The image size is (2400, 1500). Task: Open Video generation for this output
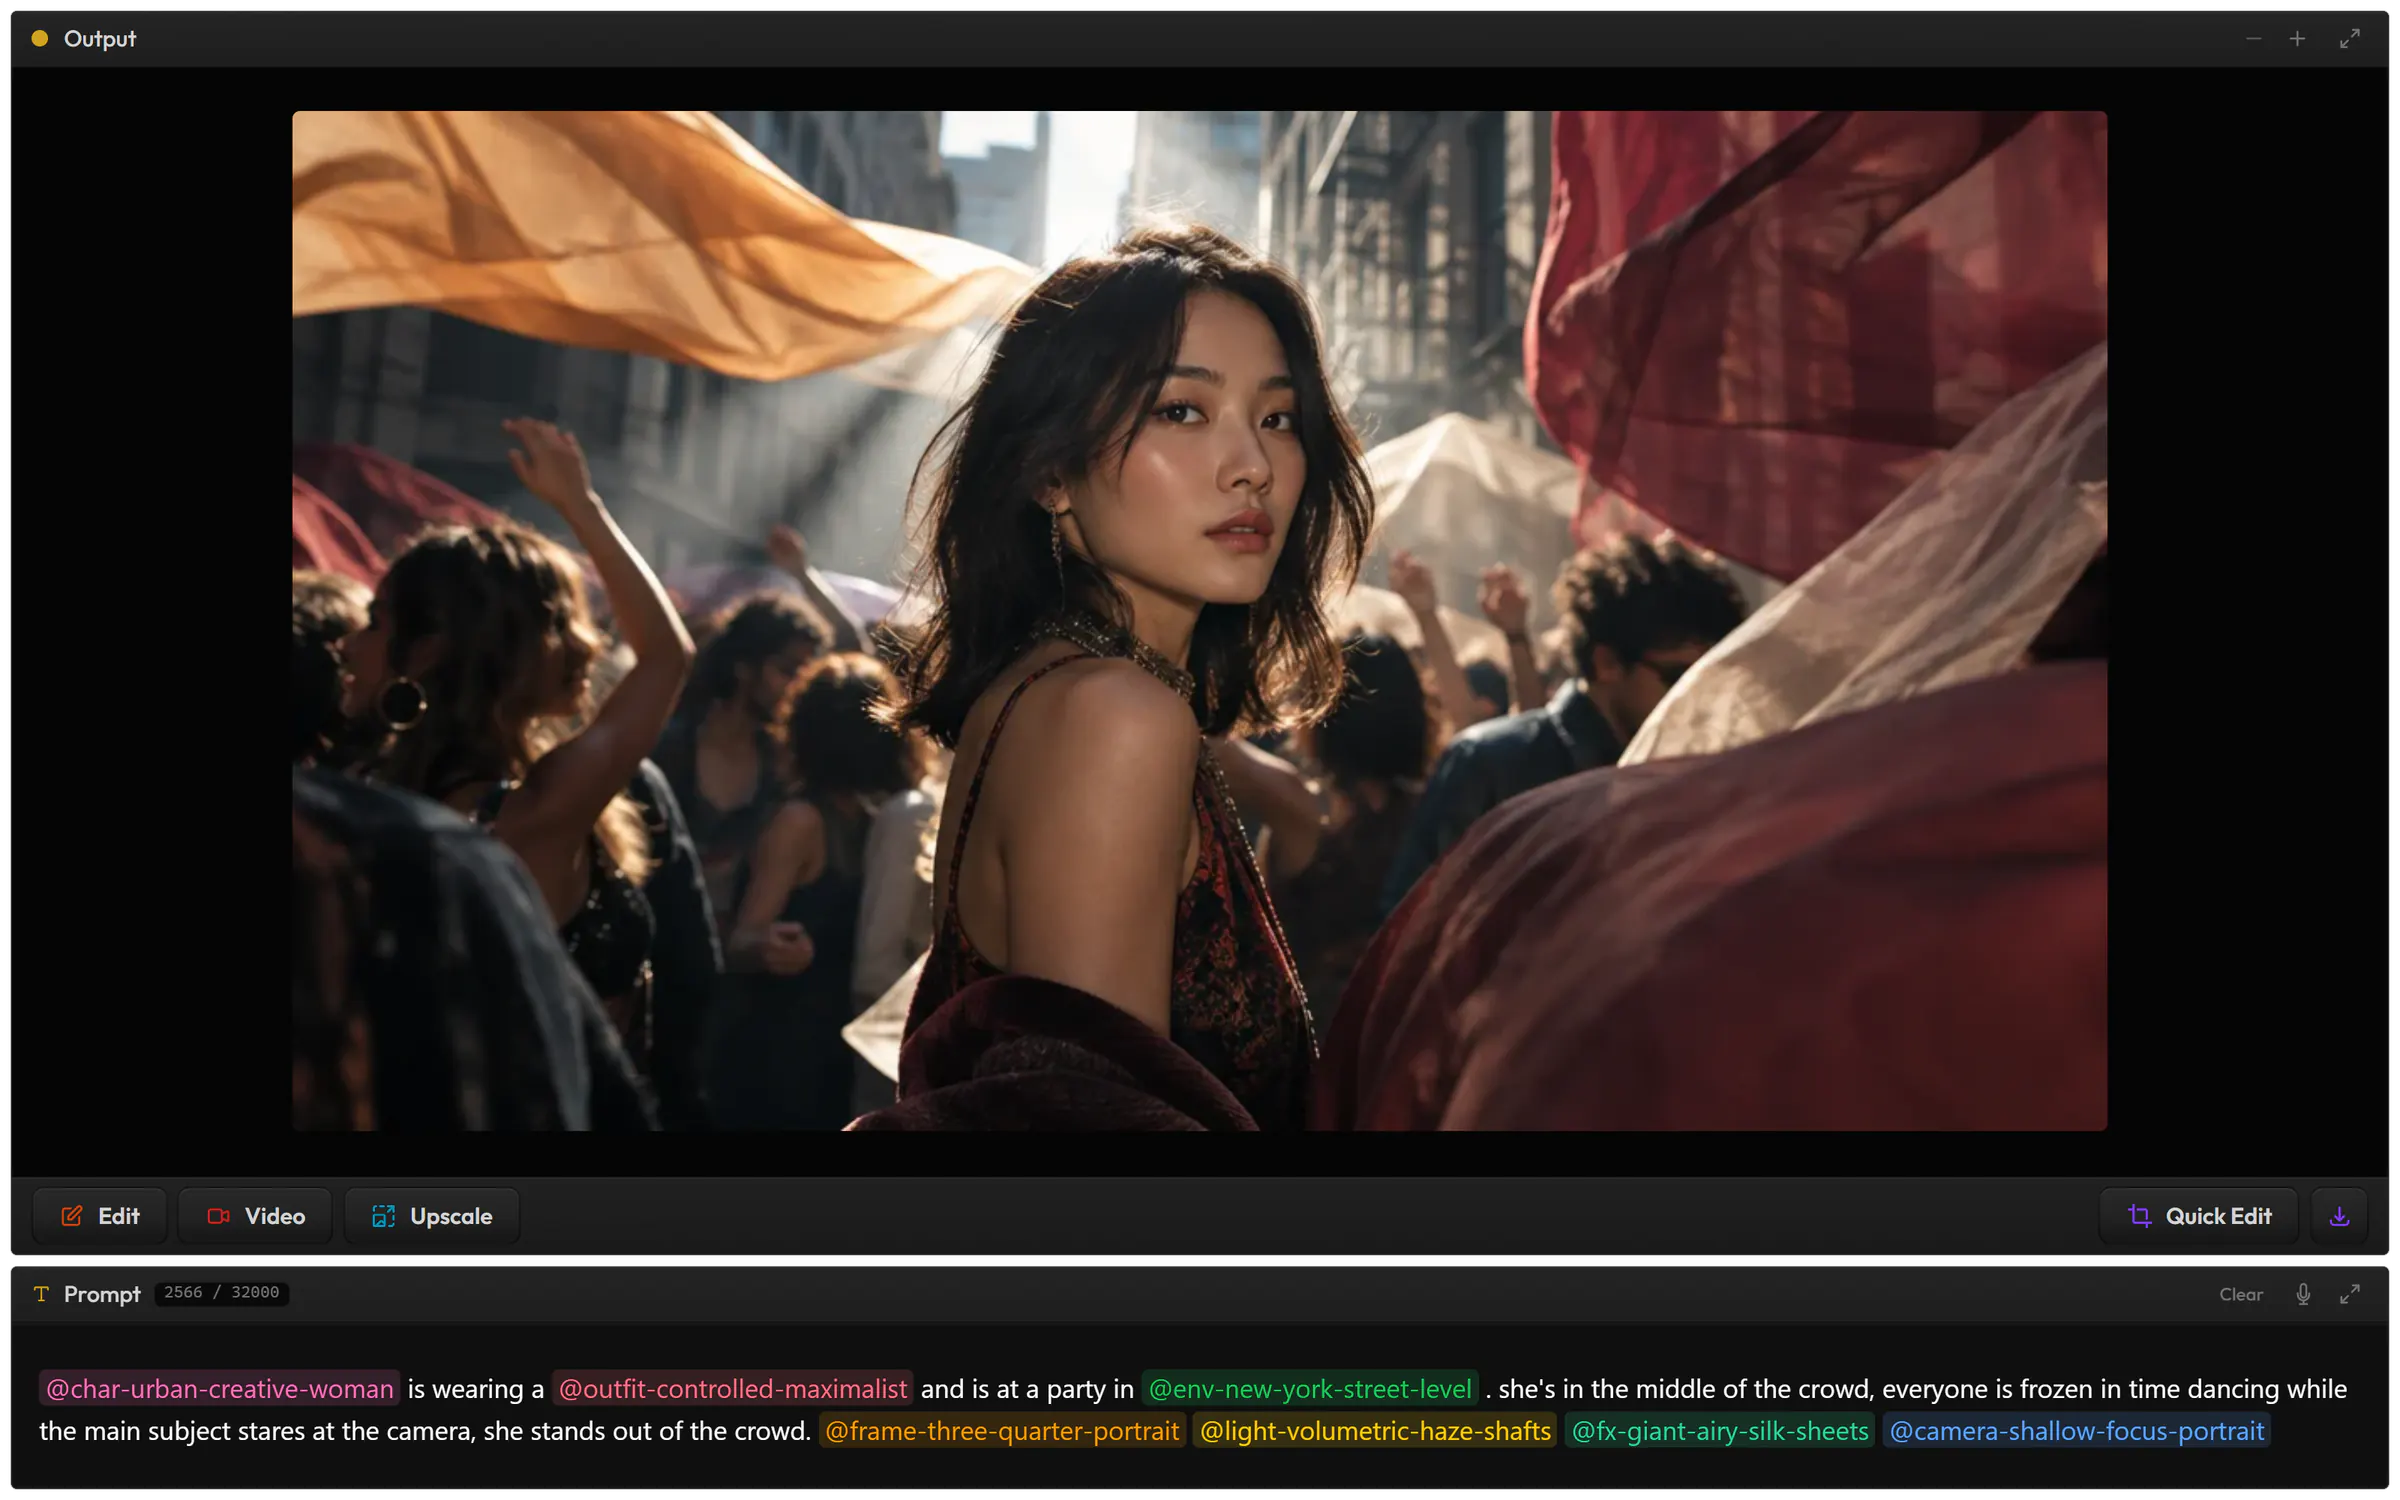(255, 1216)
